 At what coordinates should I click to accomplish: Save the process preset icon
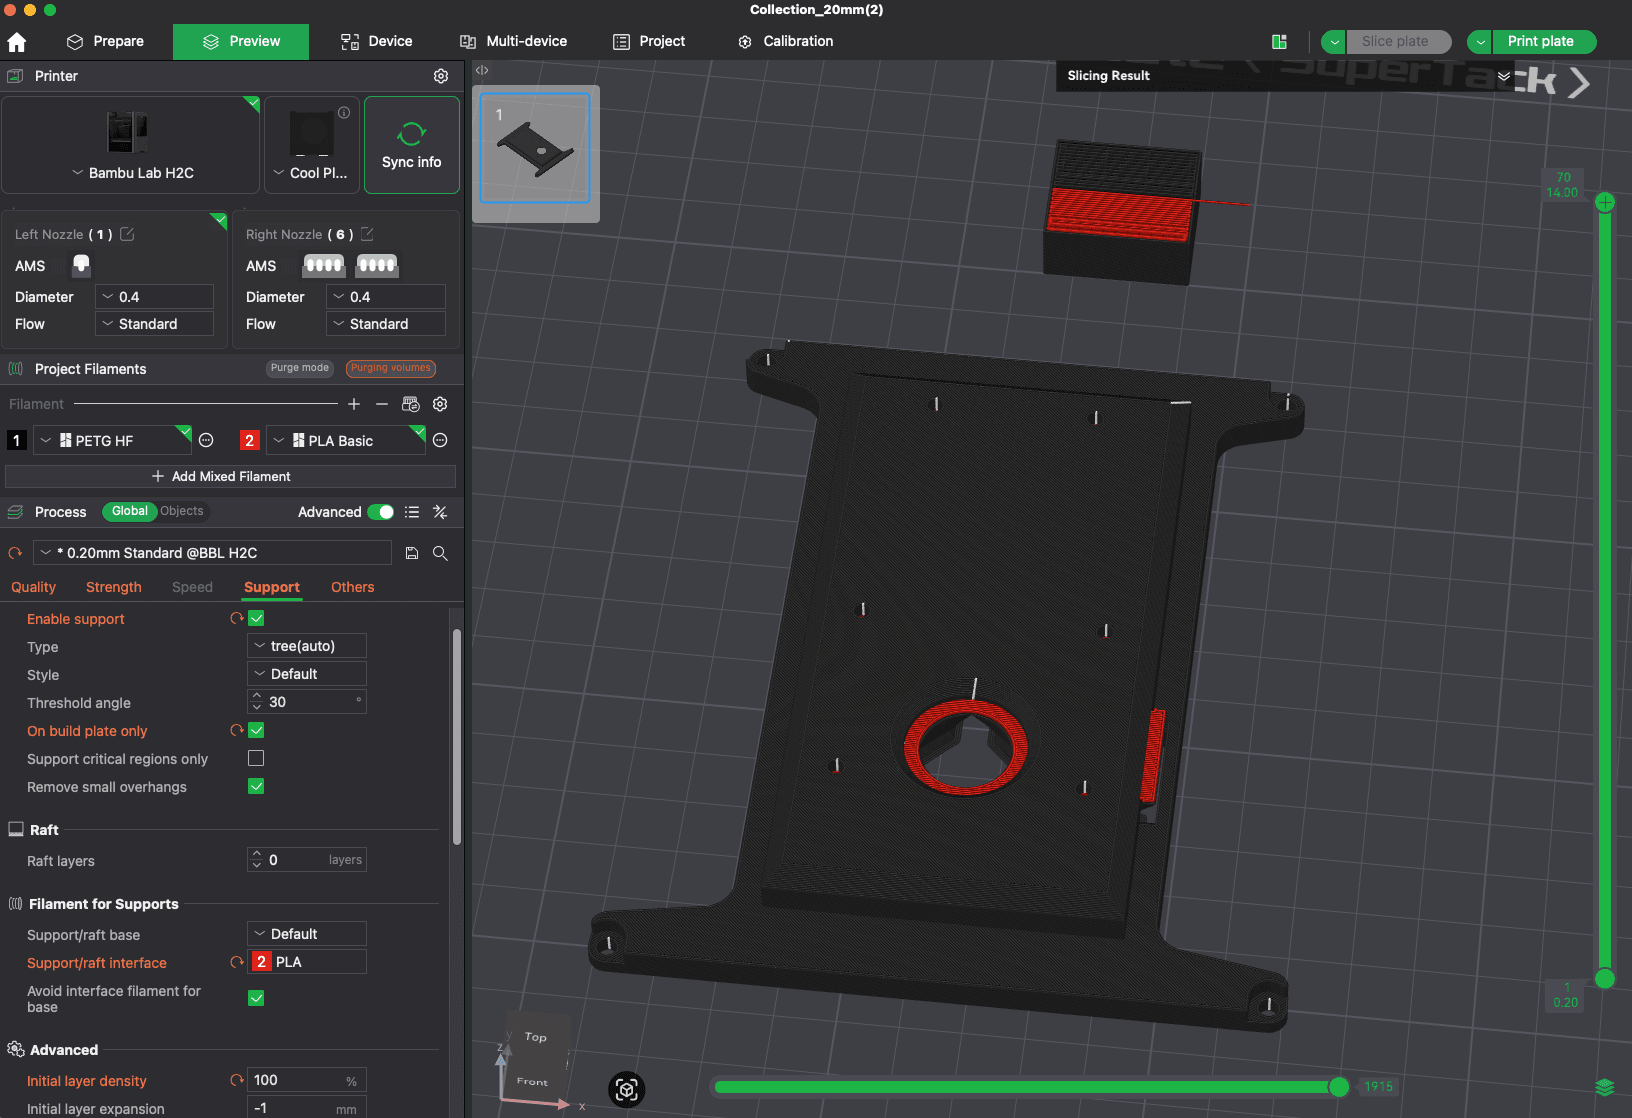[411, 553]
